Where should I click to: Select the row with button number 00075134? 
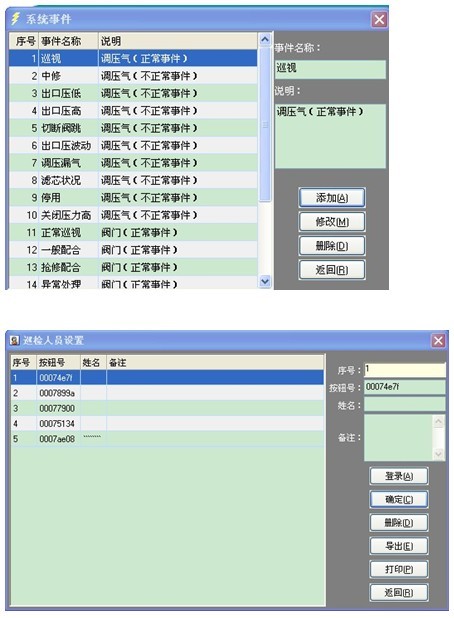(x=167, y=423)
